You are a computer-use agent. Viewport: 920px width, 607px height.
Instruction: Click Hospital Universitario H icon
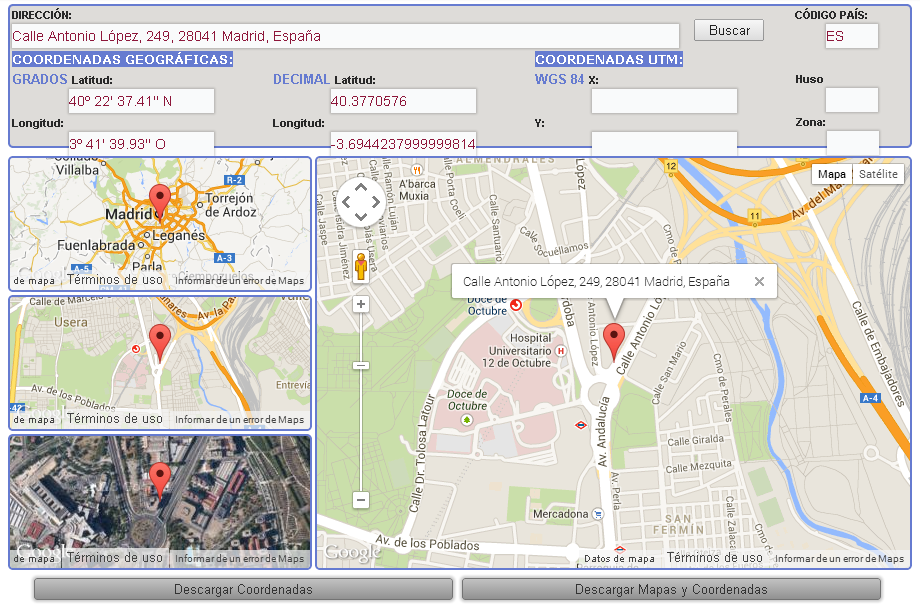coord(560,351)
